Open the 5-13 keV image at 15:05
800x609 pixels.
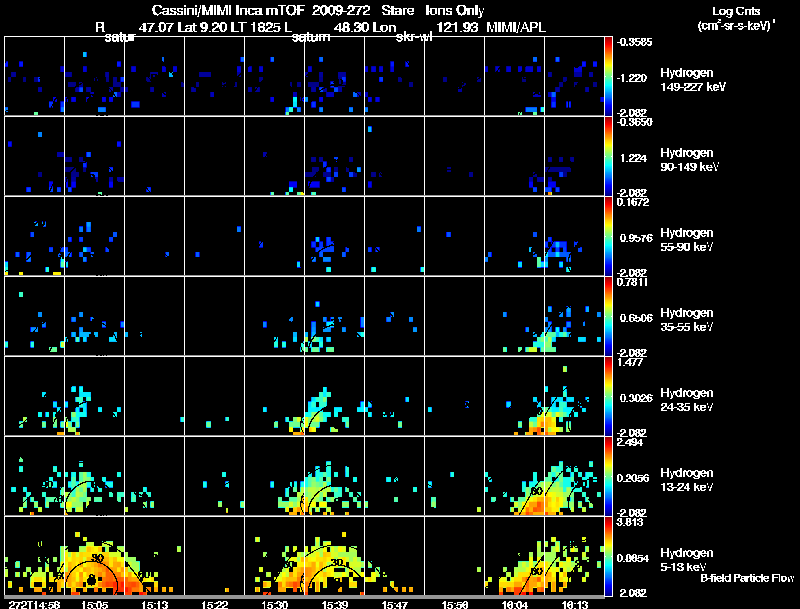[x=94, y=556]
